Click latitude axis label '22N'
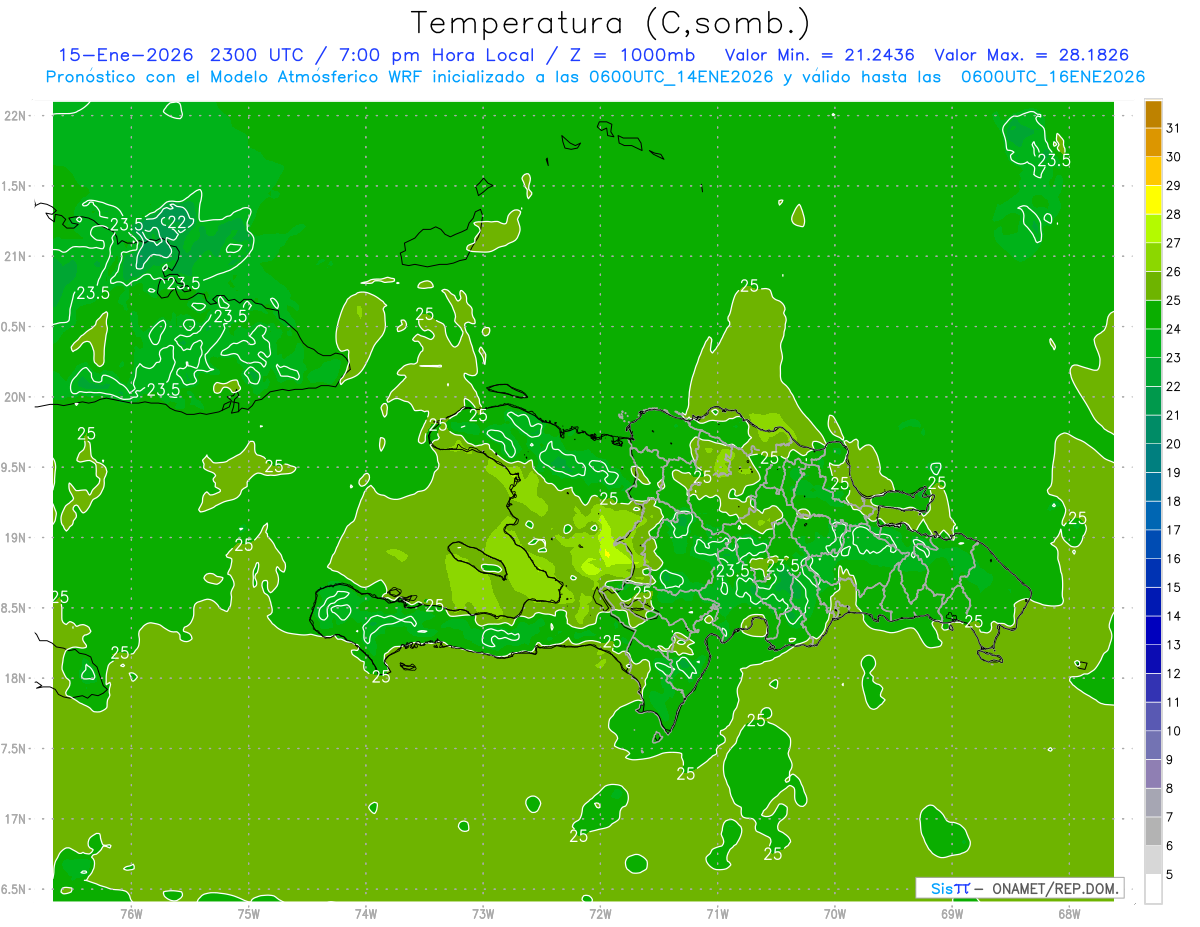Screen dimensions: 1200x927 [x=17, y=116]
